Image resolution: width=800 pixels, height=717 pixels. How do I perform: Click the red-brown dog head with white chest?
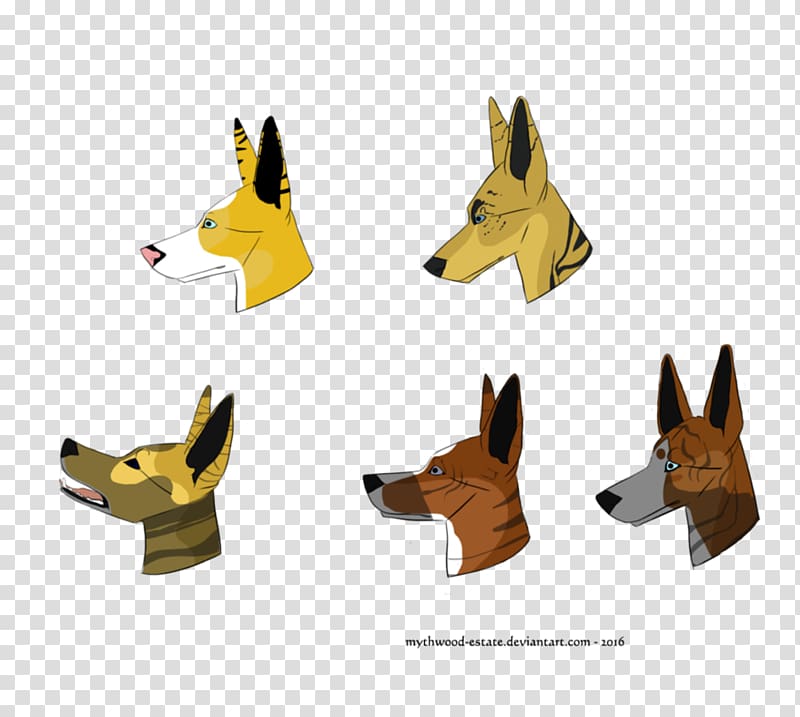[447, 476]
